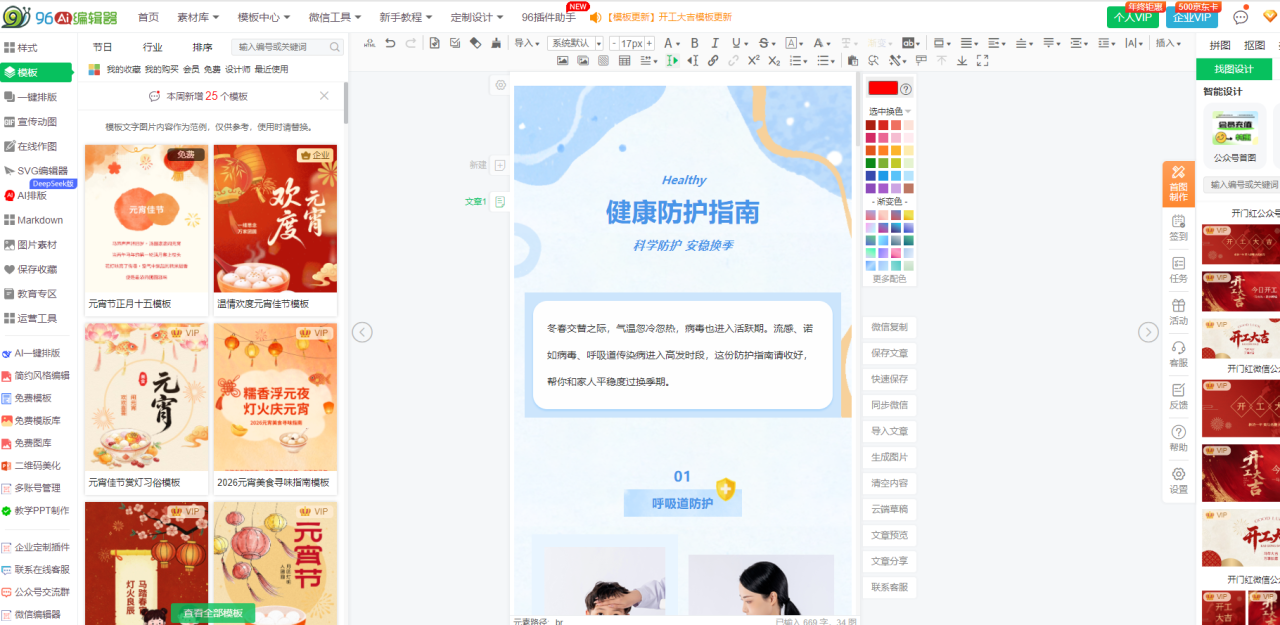1280x625 pixels.
Task: Insert a table using the toolbar icon
Action: click(x=625, y=61)
